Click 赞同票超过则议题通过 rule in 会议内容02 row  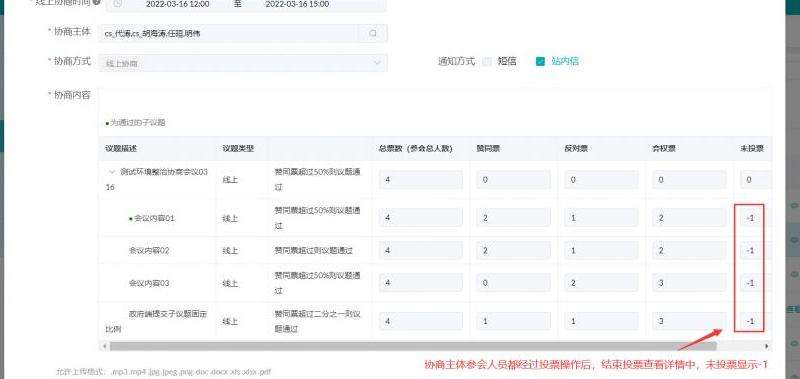[x=313, y=251]
